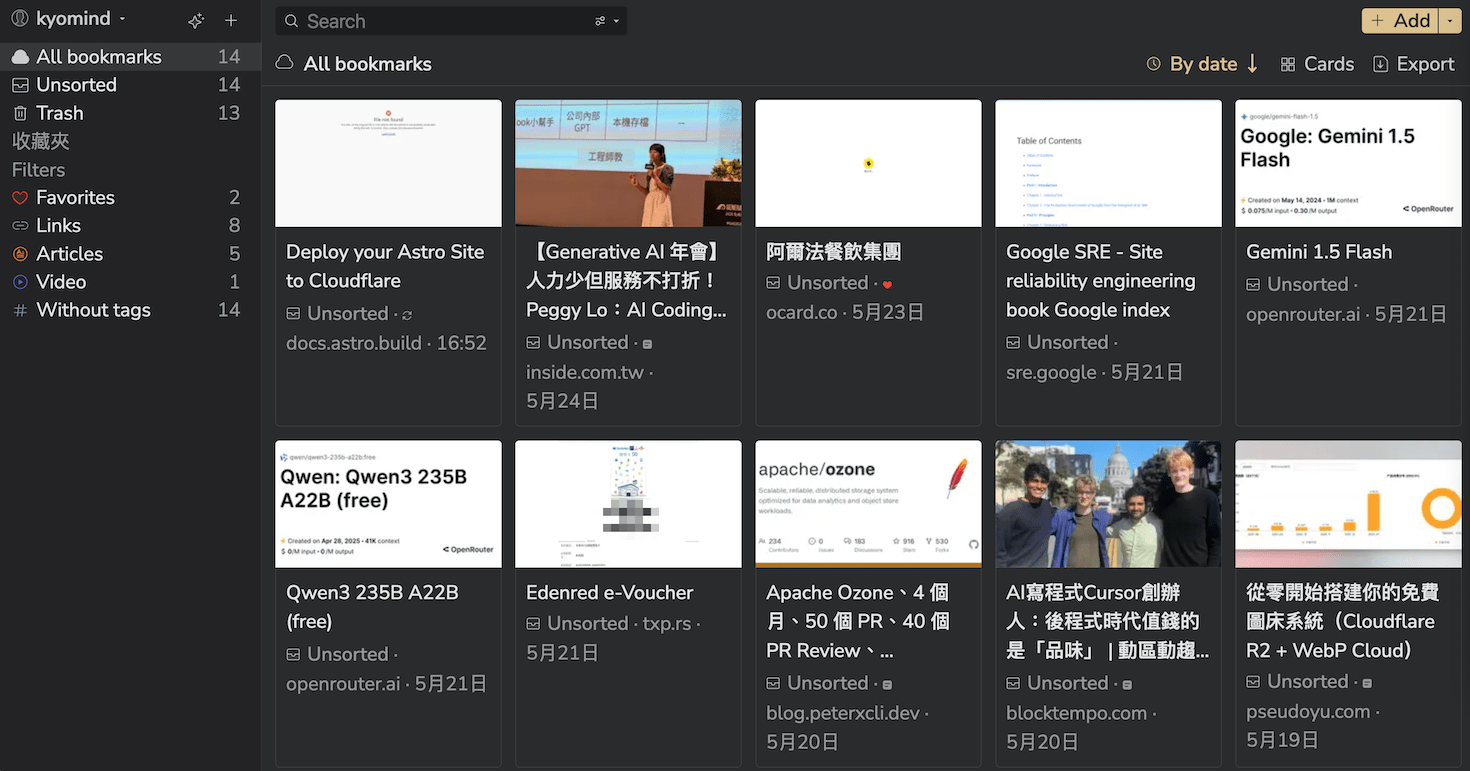Image resolution: width=1470 pixels, height=771 pixels.
Task: Click Unsorted label on Edenred e-Voucher card
Action: point(587,623)
